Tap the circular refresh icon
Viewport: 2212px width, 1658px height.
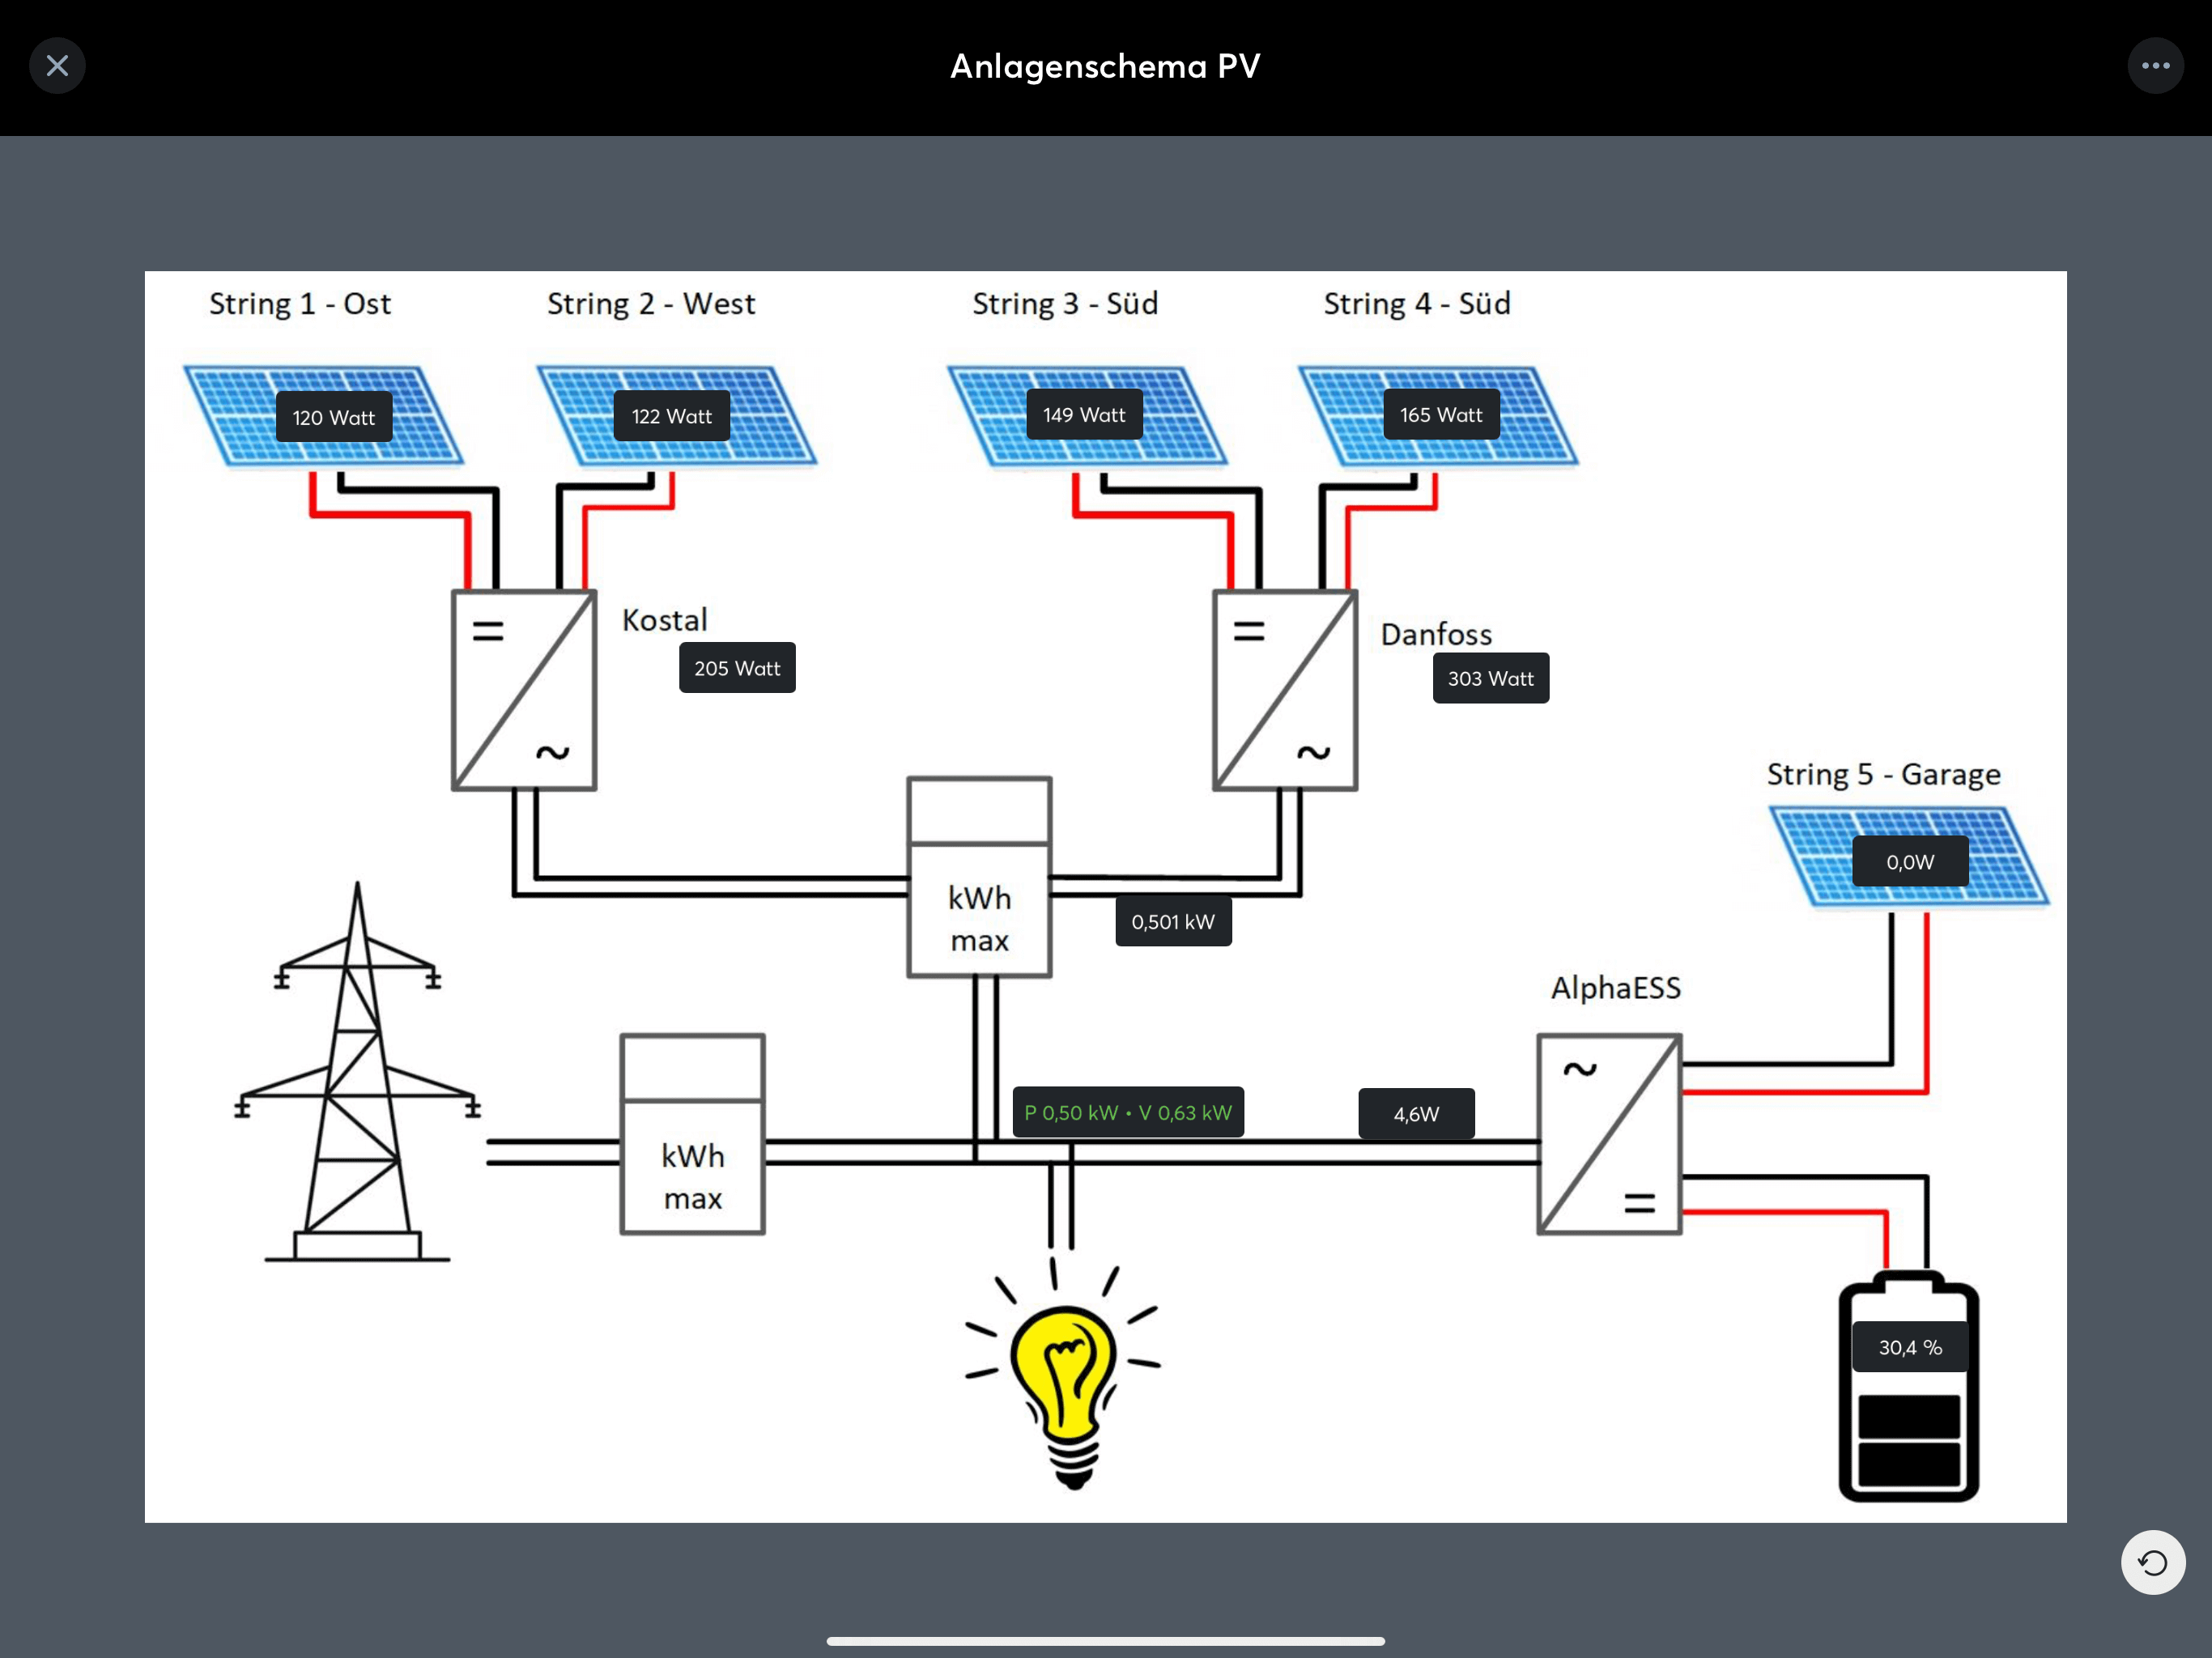coord(2152,1562)
